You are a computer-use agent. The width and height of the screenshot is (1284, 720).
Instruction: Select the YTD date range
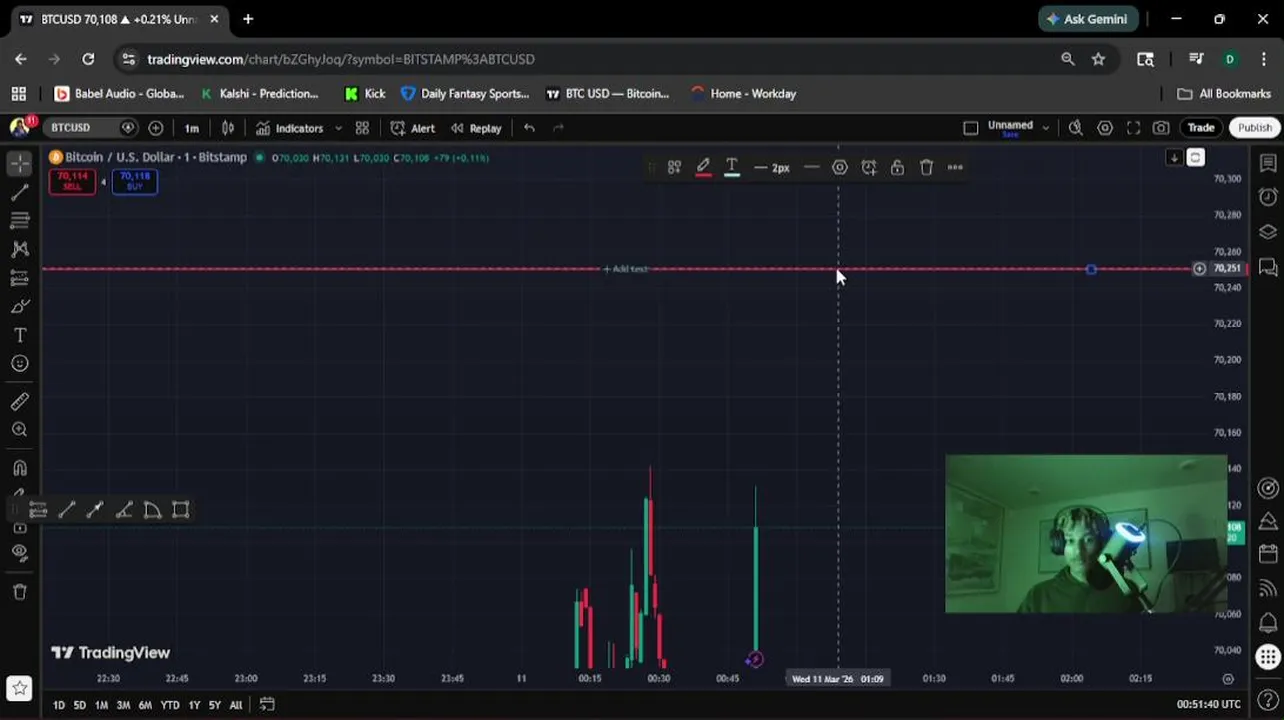(x=169, y=705)
